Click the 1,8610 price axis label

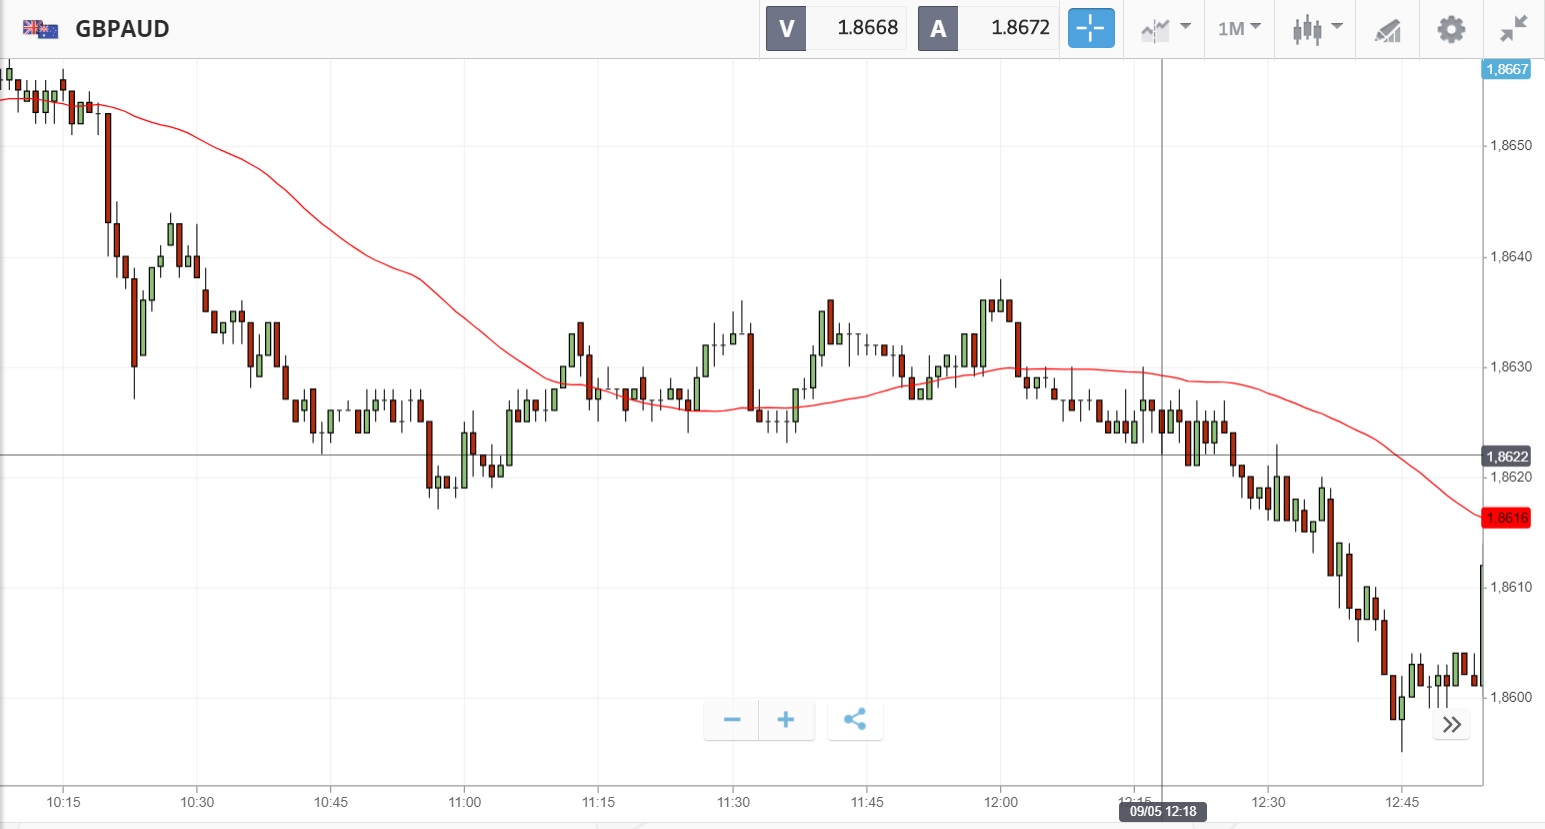[x=1510, y=587]
